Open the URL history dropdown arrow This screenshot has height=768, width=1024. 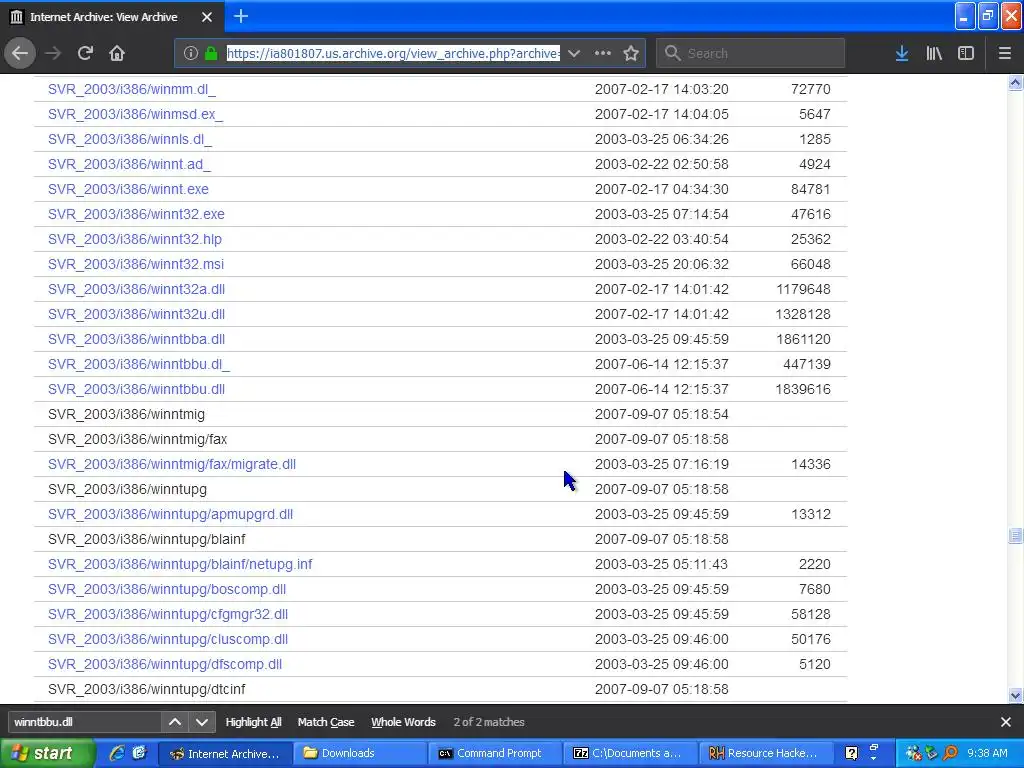[573, 53]
